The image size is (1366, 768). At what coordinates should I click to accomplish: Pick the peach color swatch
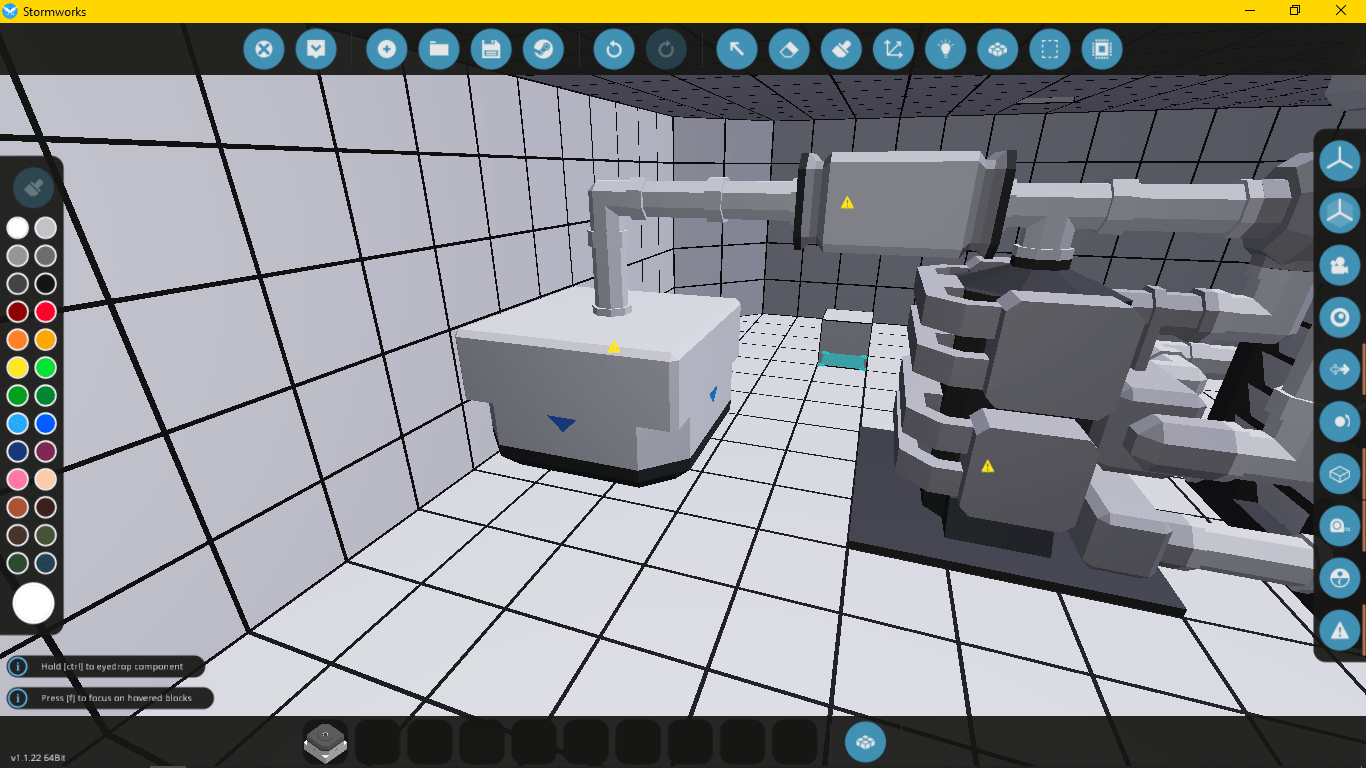coord(46,480)
